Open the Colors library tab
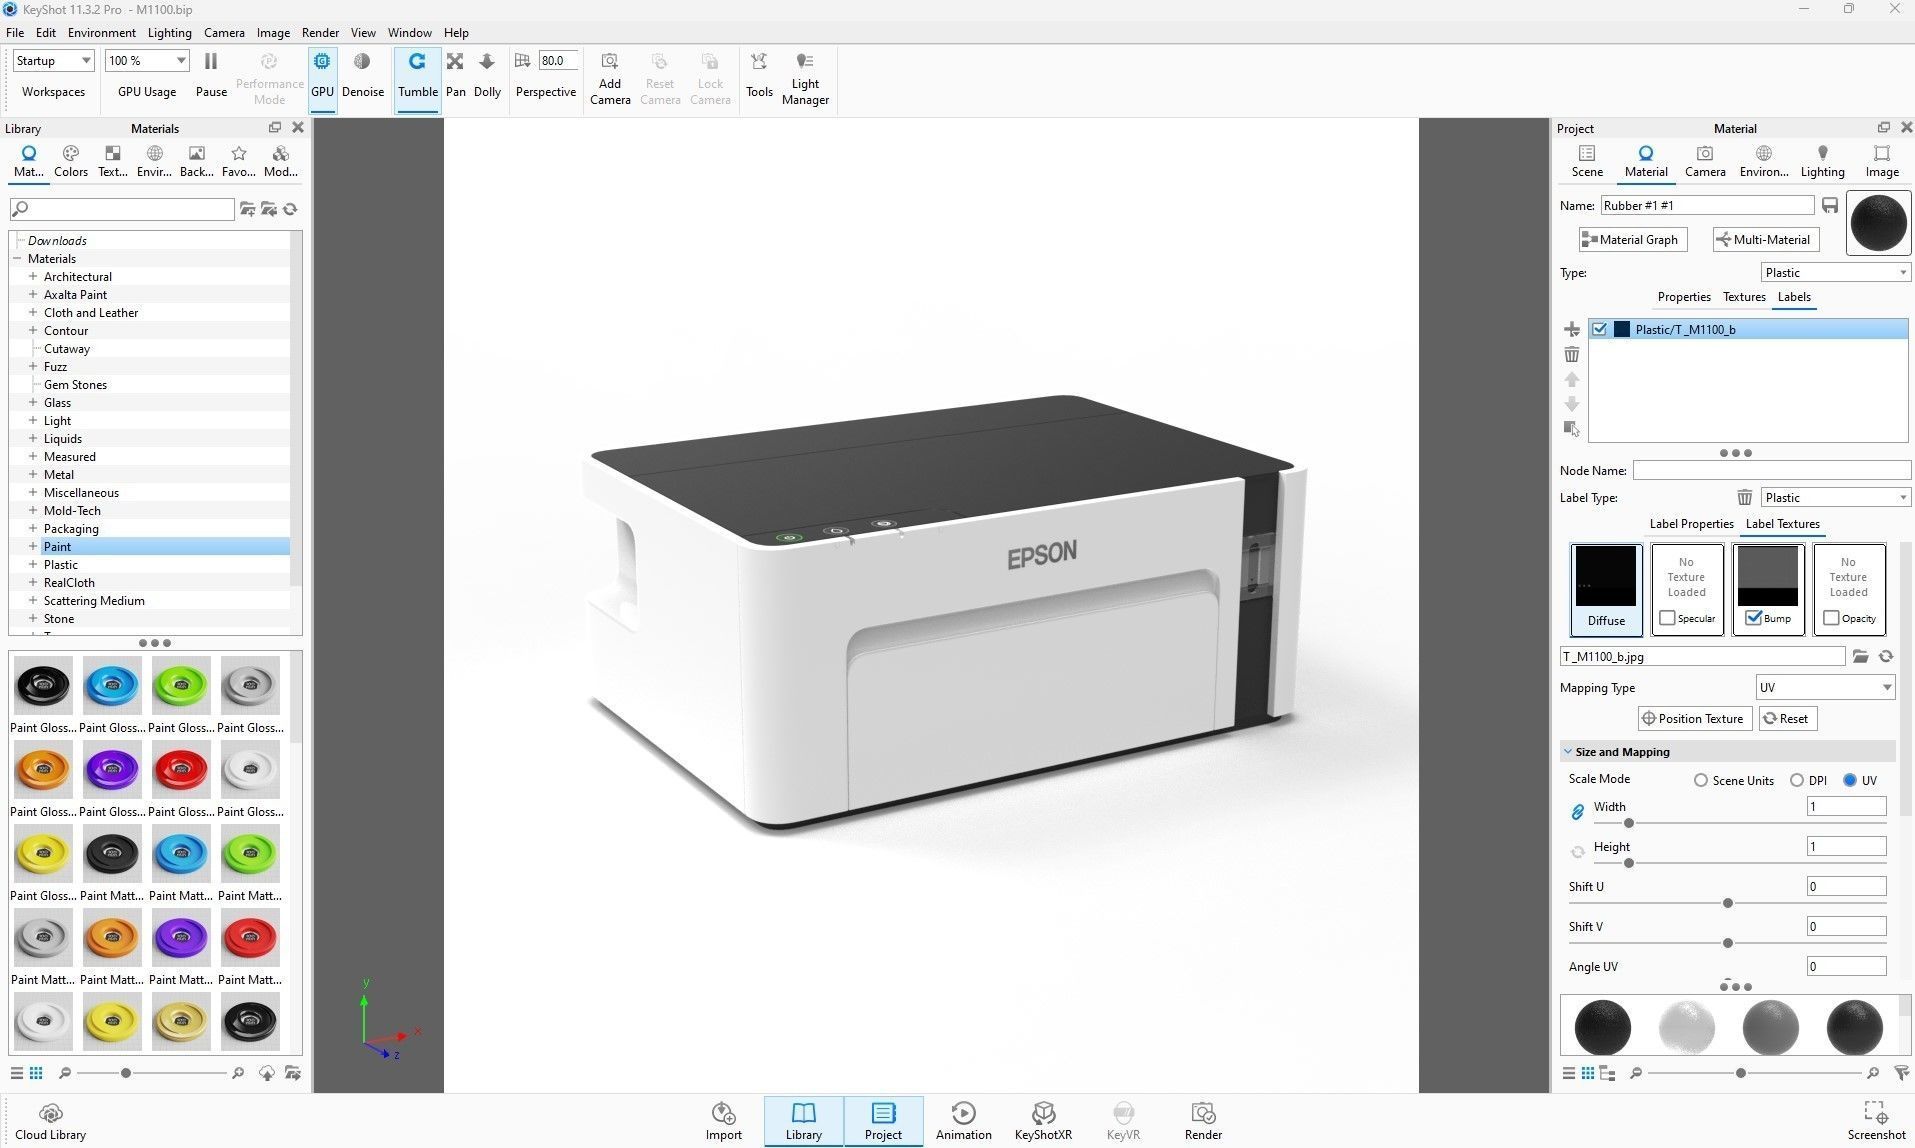Screen dimensions: 1915x1148 click(x=70, y=161)
